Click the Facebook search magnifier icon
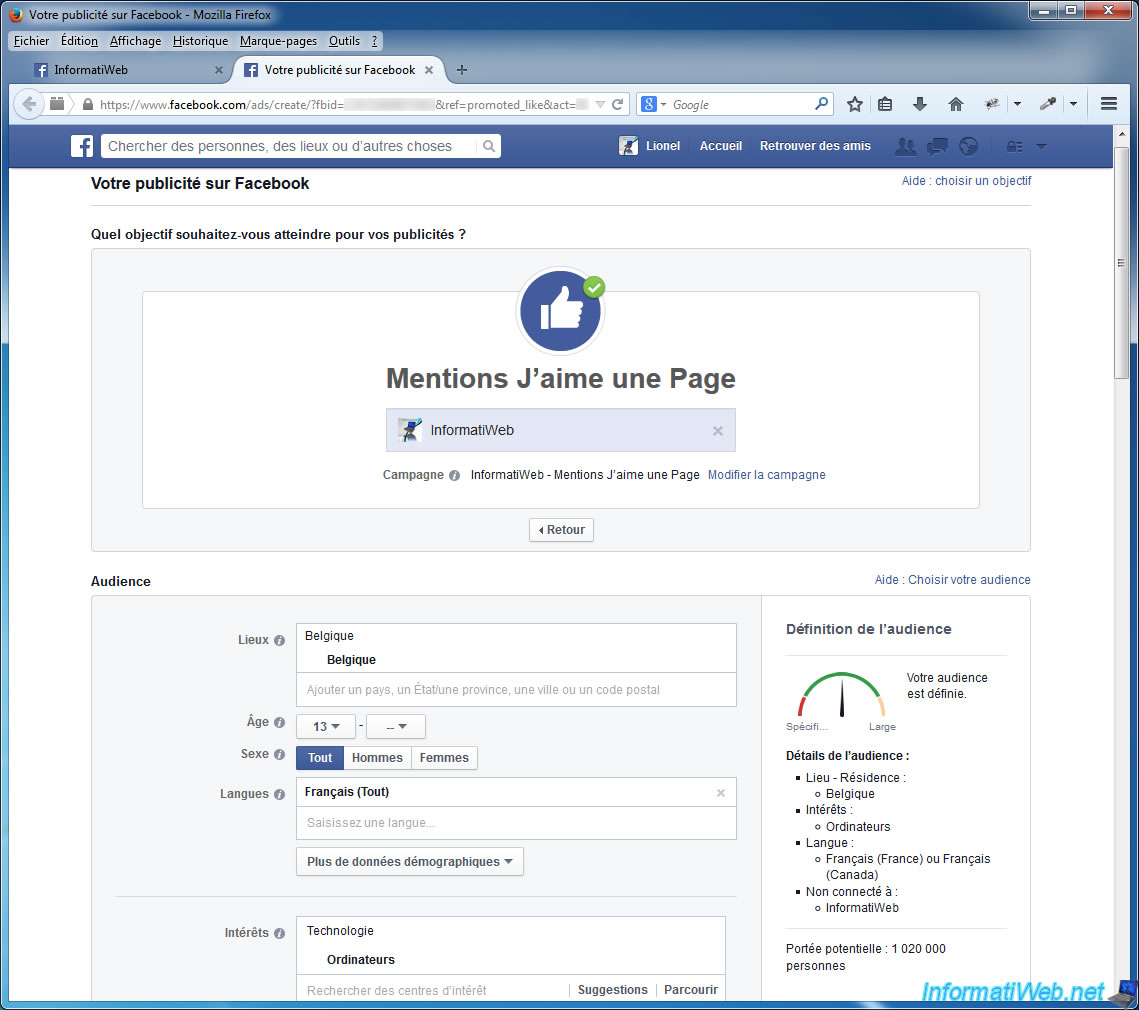 click(490, 146)
